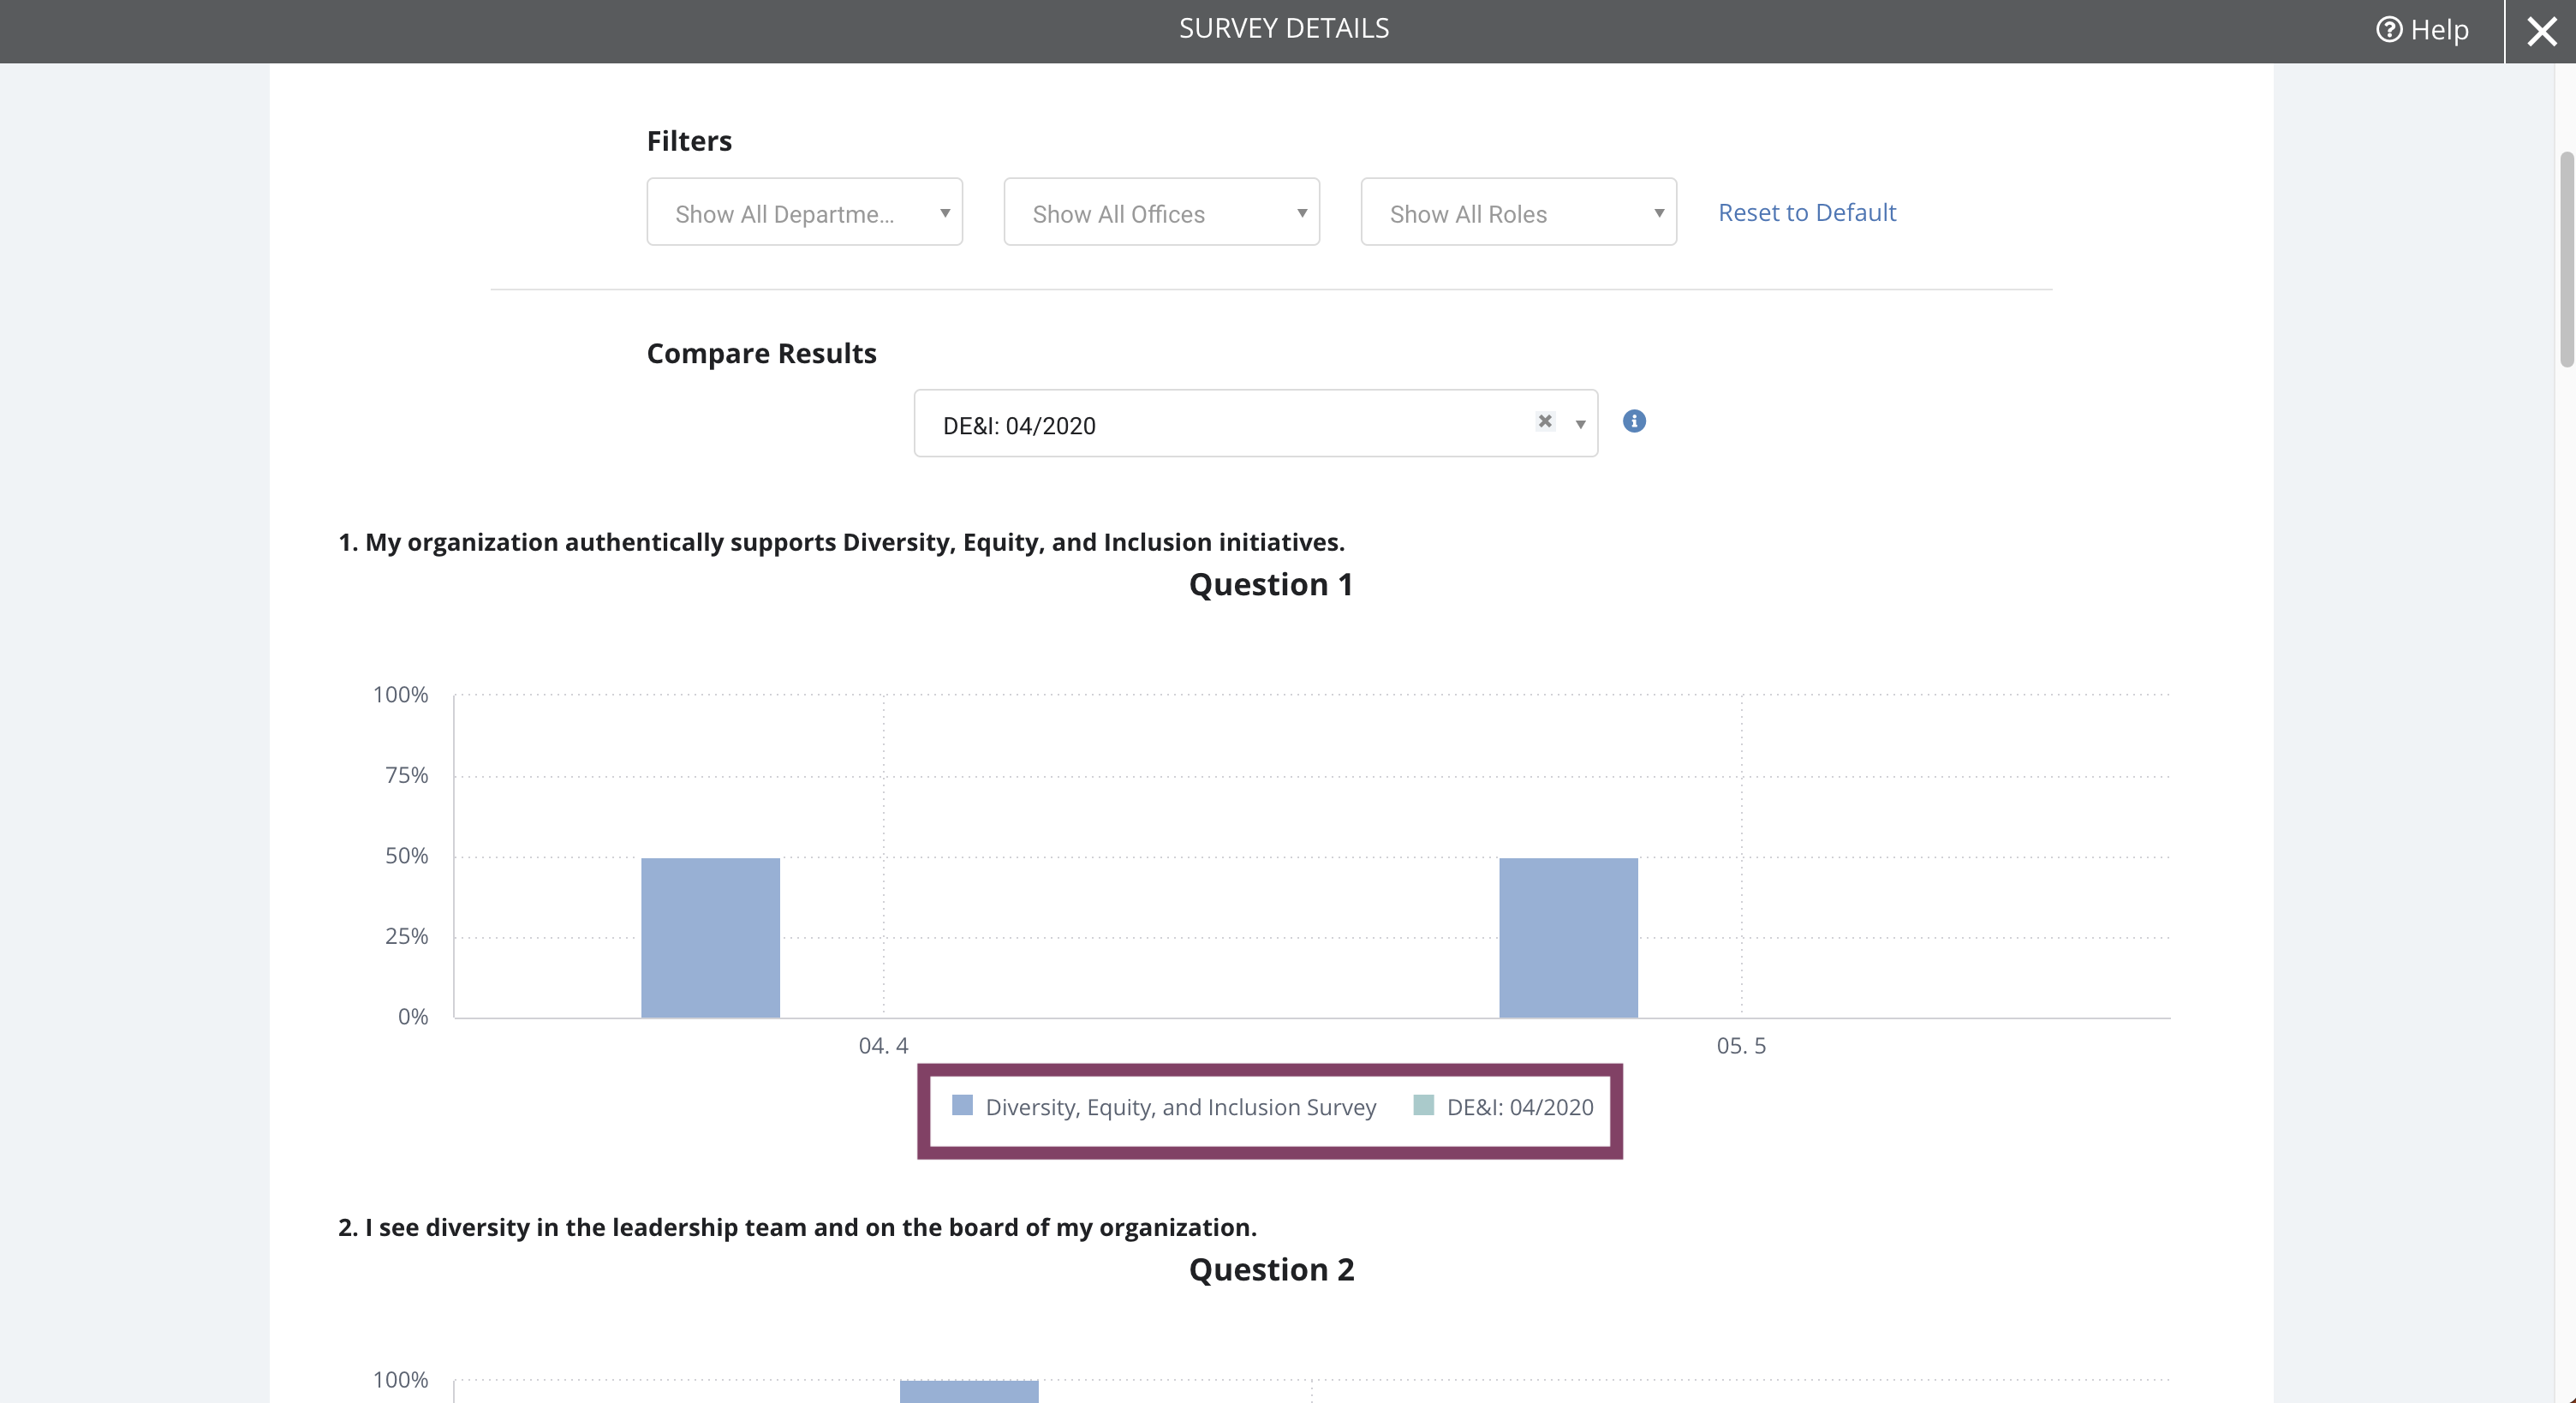This screenshot has height=1403, width=2576.
Task: Click the 50% axis label in Question 1
Action: (406, 856)
